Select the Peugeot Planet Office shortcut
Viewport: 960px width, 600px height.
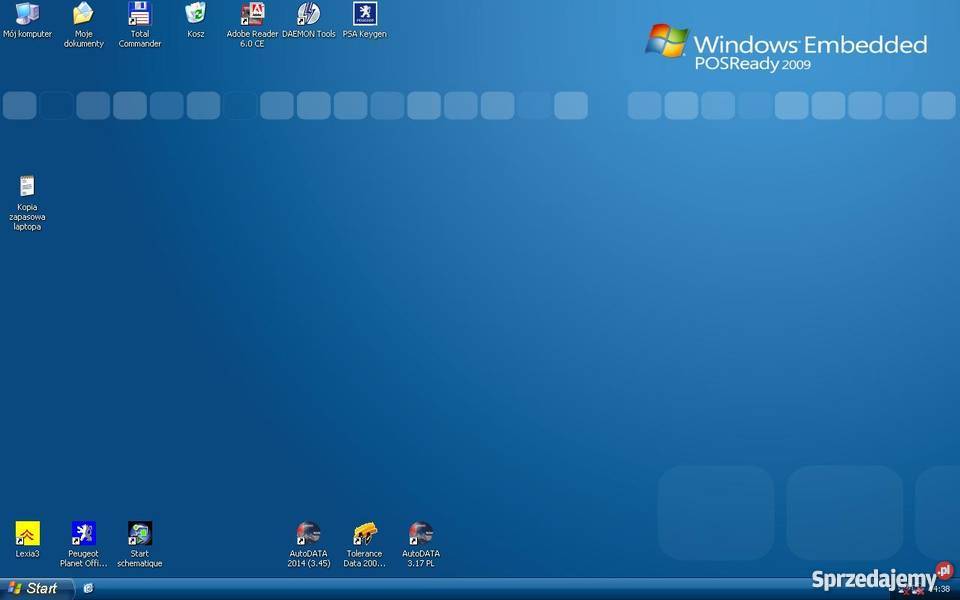pyautogui.click(x=83, y=533)
